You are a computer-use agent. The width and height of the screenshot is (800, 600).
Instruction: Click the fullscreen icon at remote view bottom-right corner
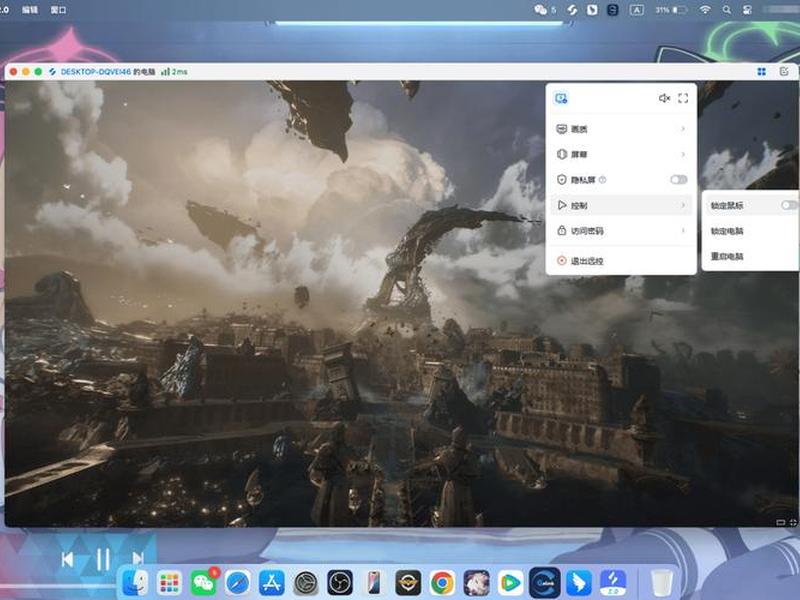[x=793, y=522]
